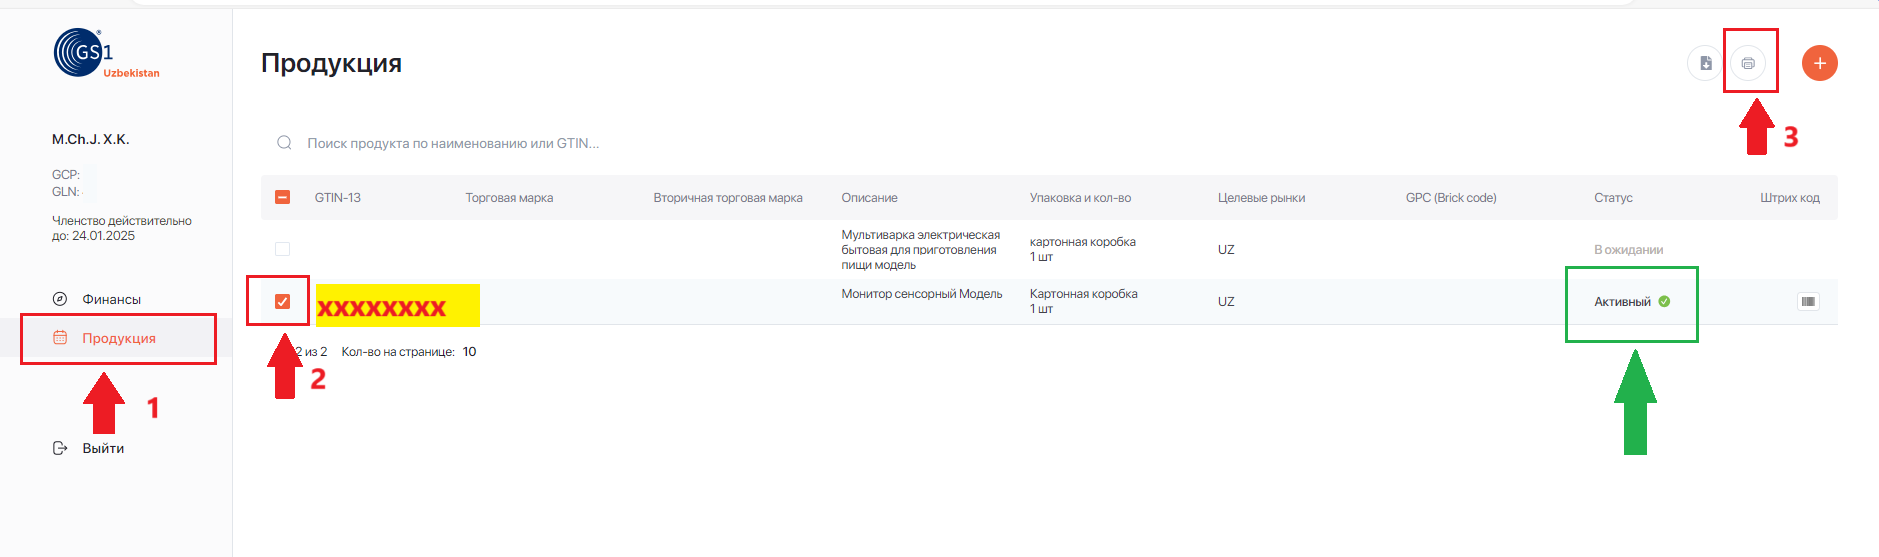Focus the product search input field
Screen dimensions: 1879x557
[700, 143]
